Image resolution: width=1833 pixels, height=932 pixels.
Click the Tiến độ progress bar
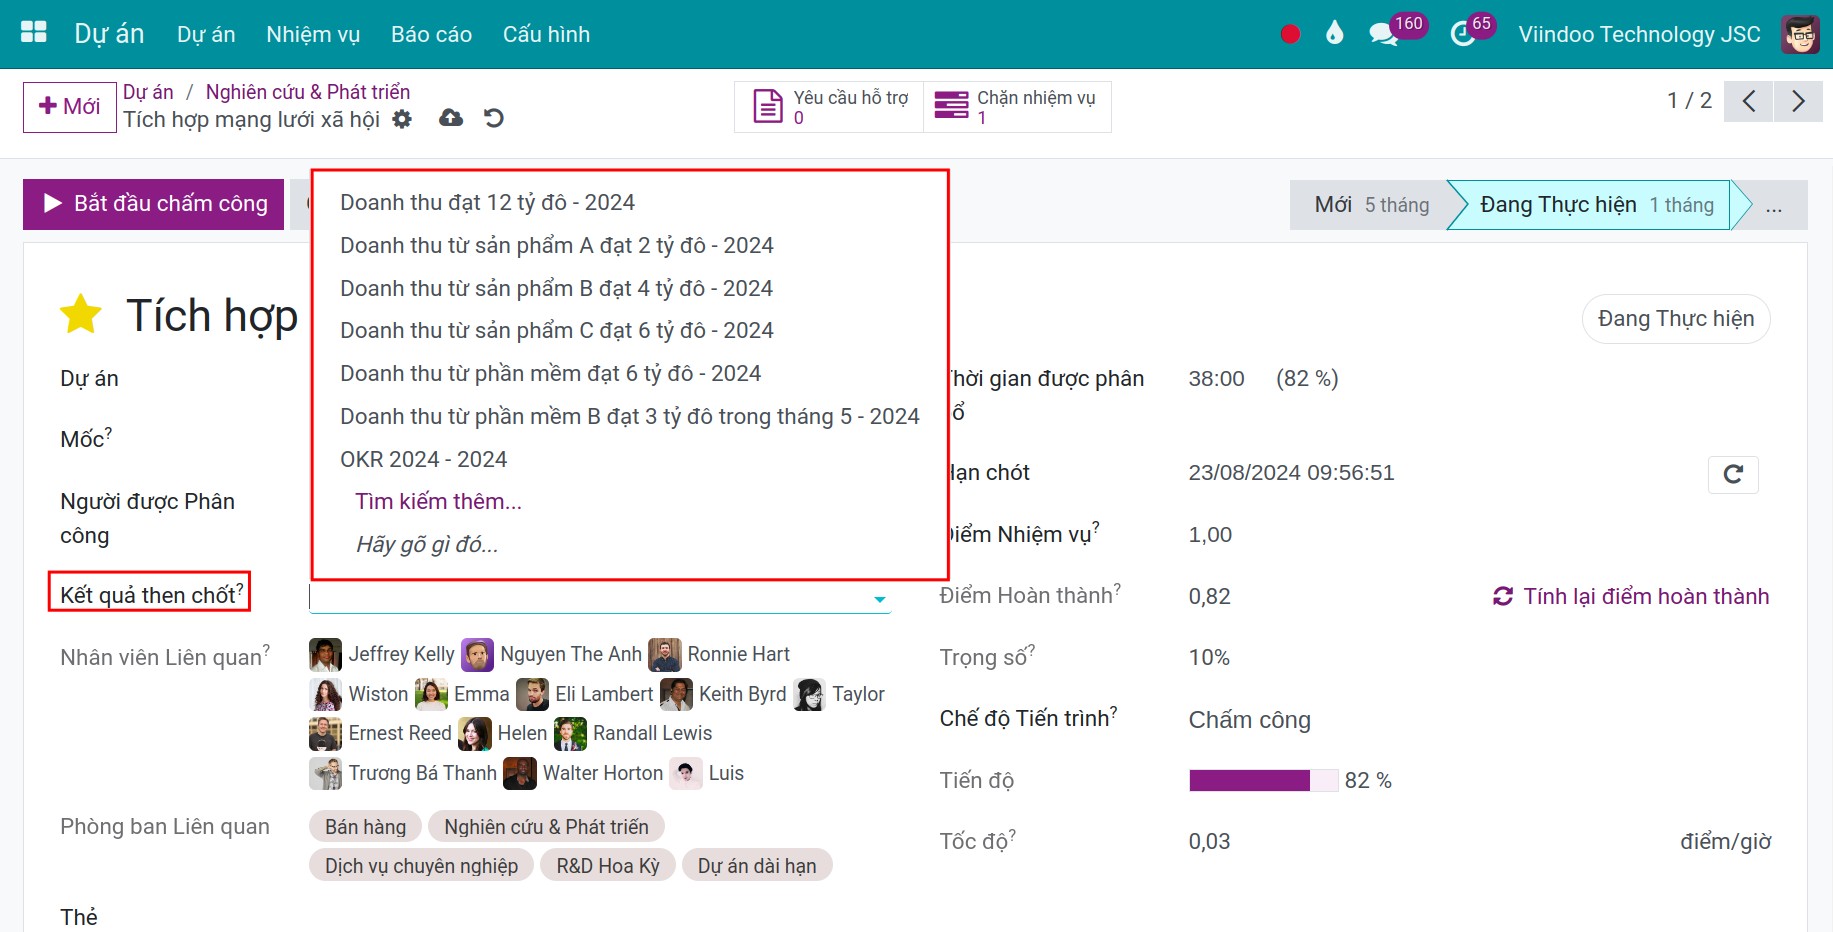coord(1263,780)
